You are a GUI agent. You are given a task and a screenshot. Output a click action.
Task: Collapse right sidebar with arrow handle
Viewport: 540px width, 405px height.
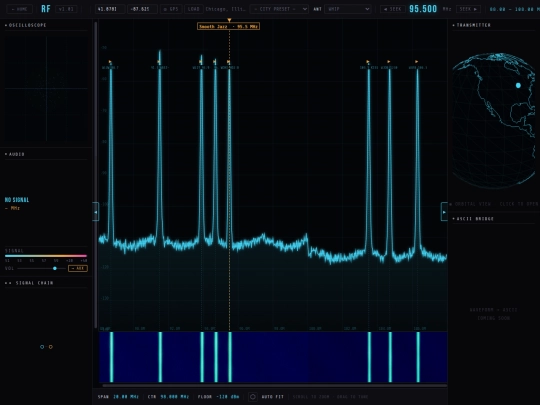444,212
